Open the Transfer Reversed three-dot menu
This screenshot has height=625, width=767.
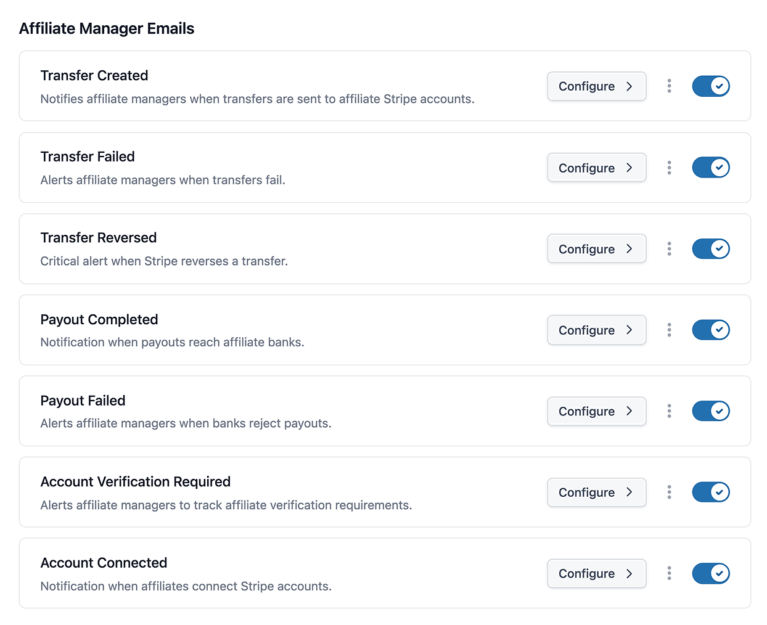pos(669,249)
